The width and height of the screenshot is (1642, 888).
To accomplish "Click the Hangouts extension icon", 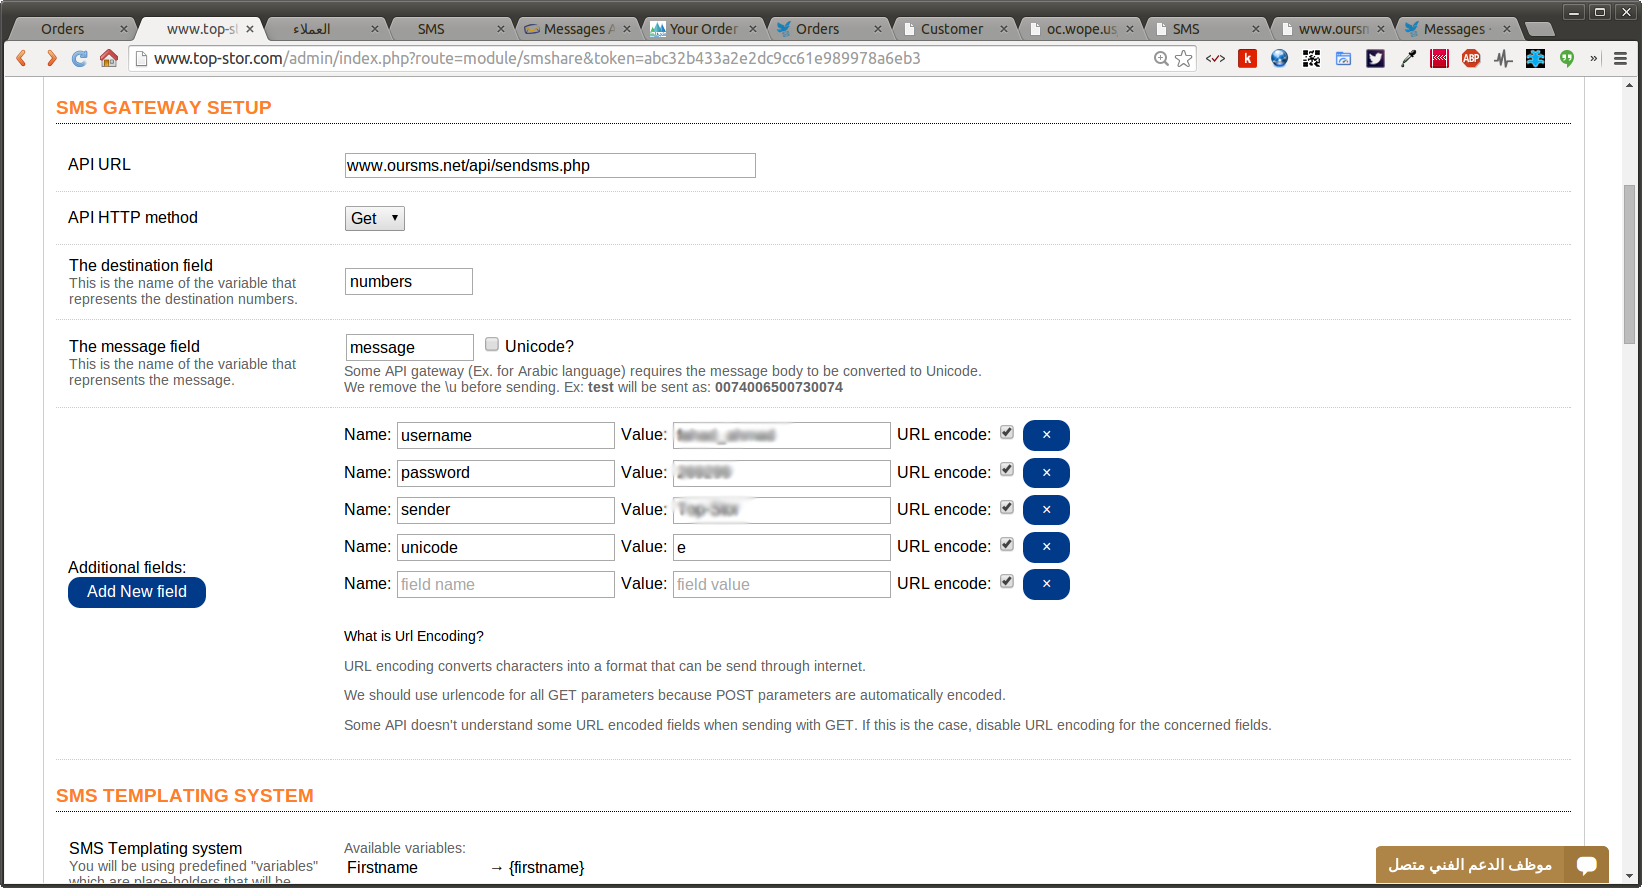I will click(x=1567, y=59).
